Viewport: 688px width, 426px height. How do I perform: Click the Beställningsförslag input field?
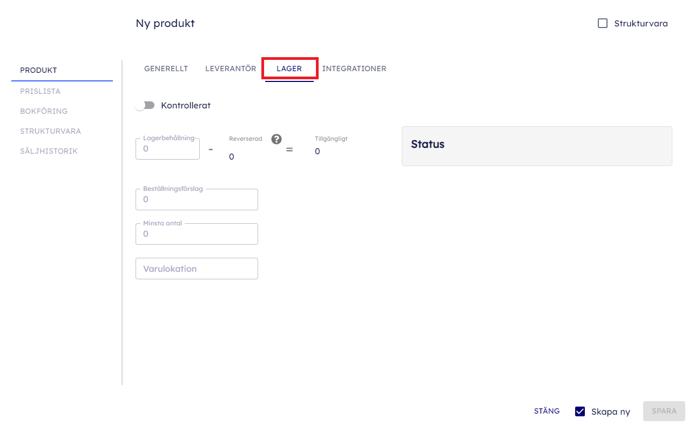pos(196,200)
